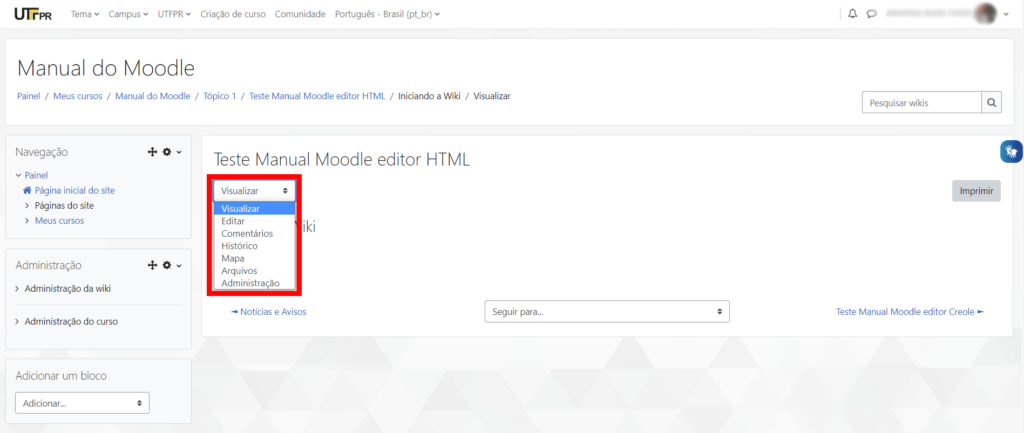Open the Campus dropdown menu

click(x=128, y=14)
